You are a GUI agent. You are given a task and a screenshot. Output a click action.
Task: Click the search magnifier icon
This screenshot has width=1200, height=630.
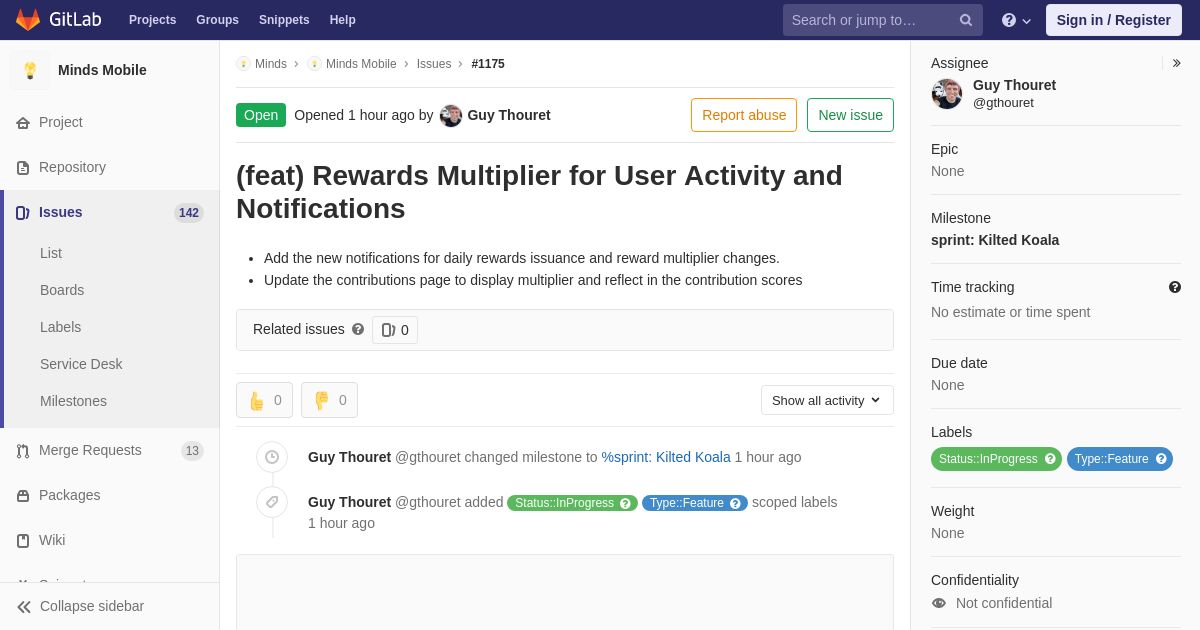pos(966,20)
